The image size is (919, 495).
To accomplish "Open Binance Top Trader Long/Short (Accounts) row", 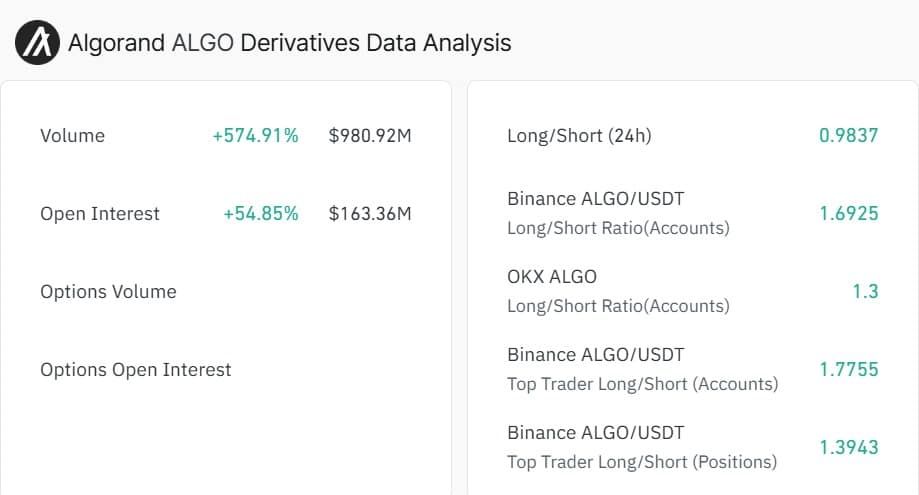I will (693, 369).
